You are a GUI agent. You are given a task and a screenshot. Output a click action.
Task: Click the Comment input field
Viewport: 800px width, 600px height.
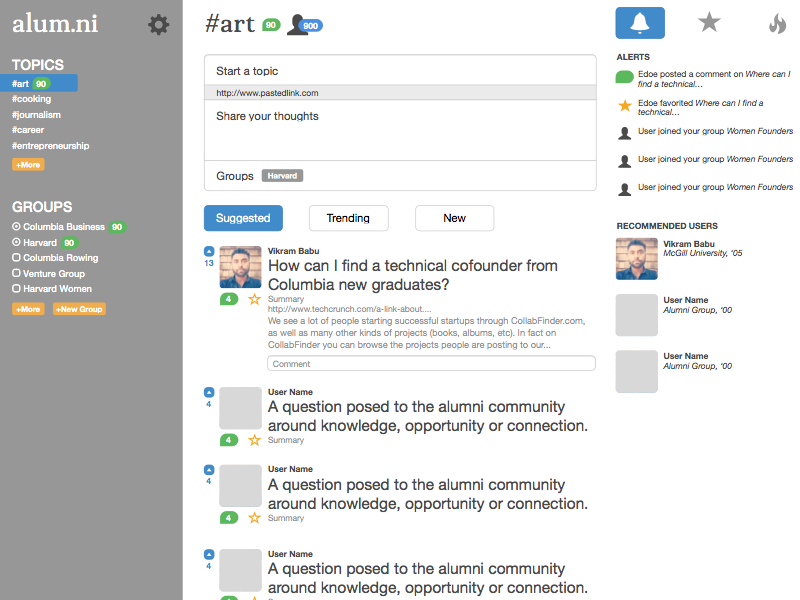tap(431, 364)
